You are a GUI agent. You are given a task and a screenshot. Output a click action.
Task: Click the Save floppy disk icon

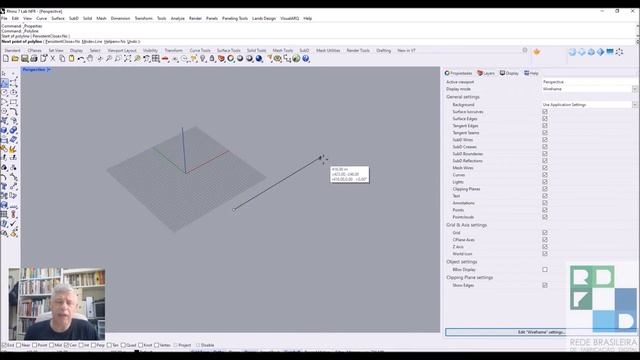click(24, 59)
